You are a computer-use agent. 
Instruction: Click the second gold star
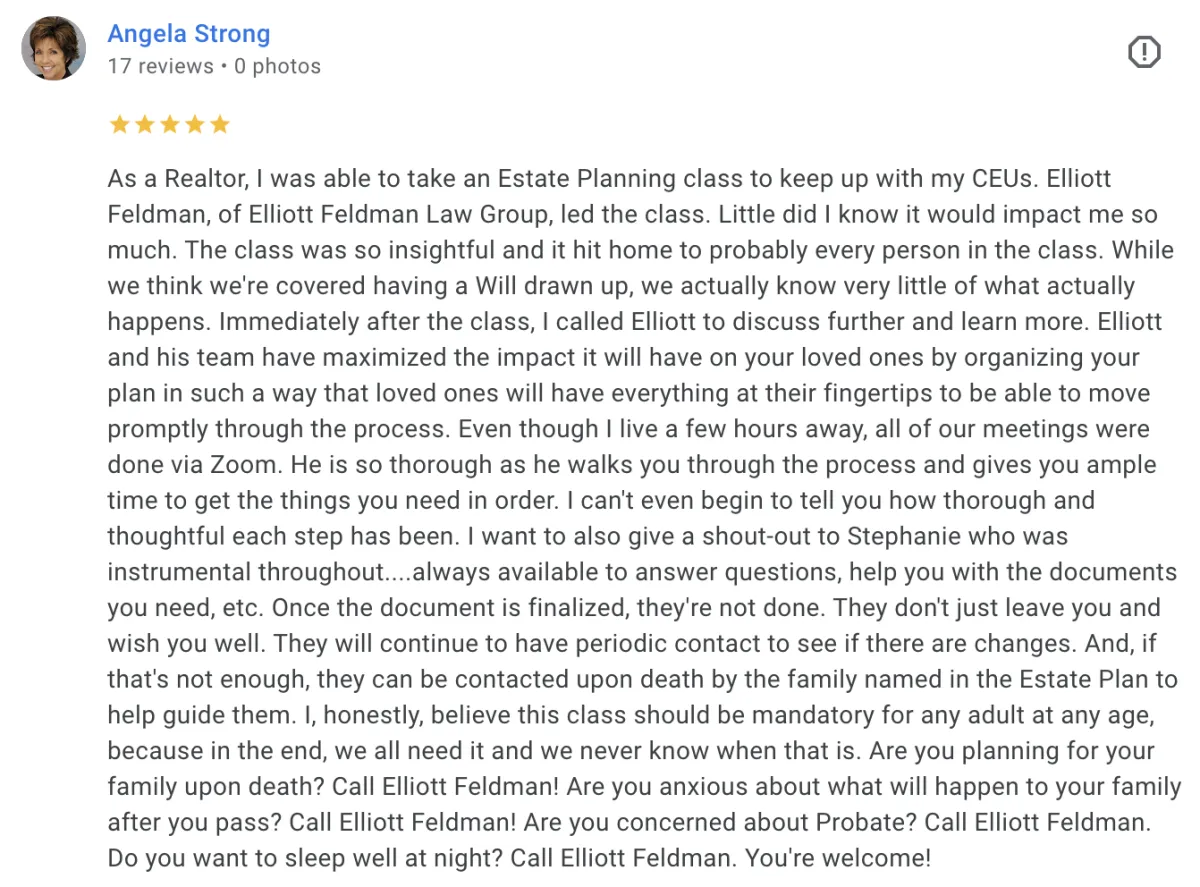[144, 125]
